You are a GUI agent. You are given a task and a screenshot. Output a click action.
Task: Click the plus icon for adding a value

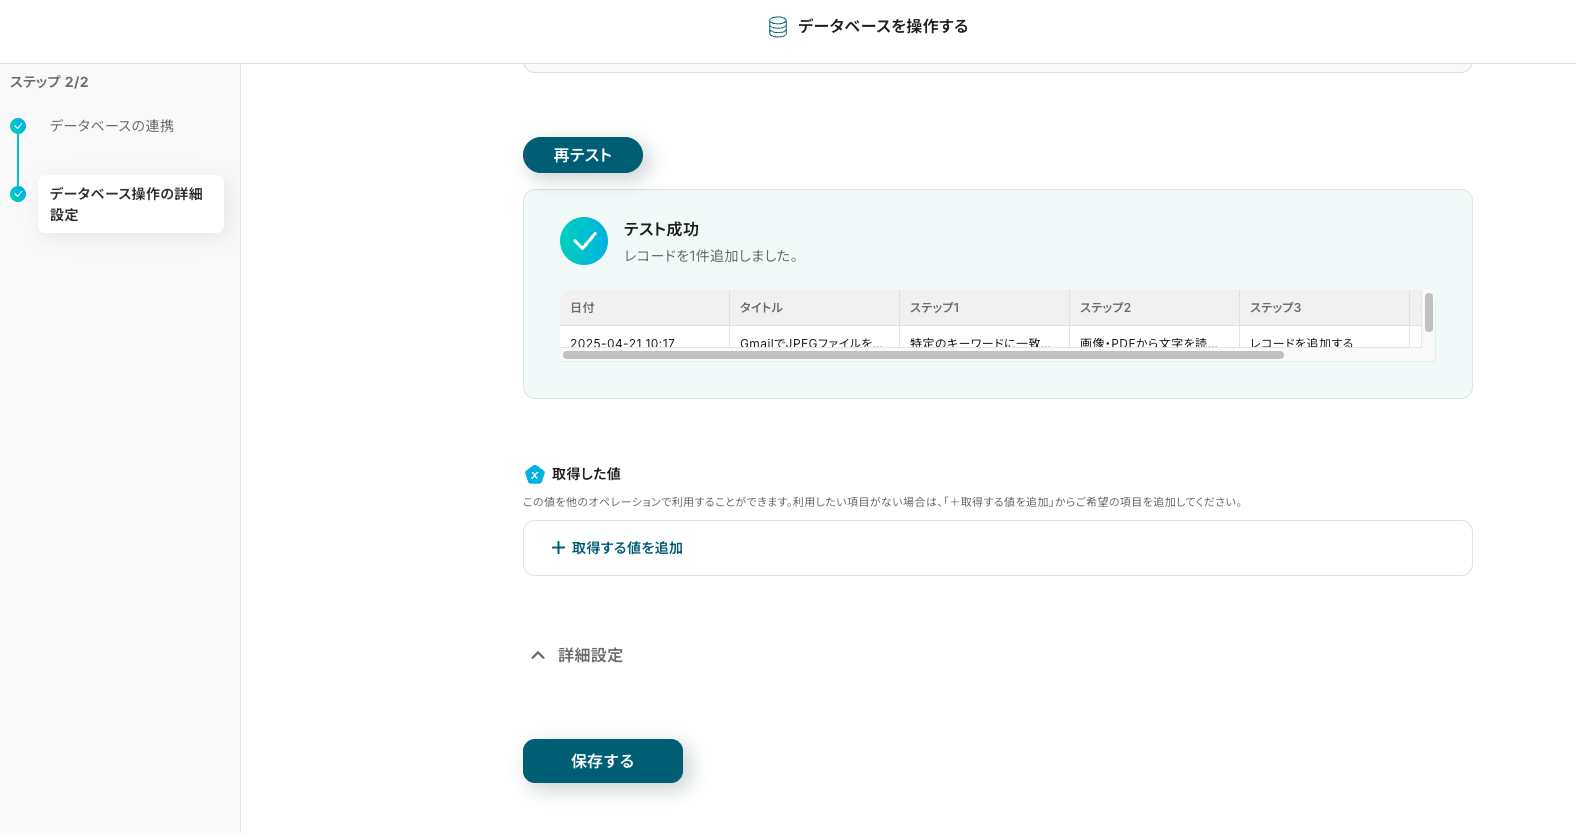pyautogui.click(x=558, y=548)
